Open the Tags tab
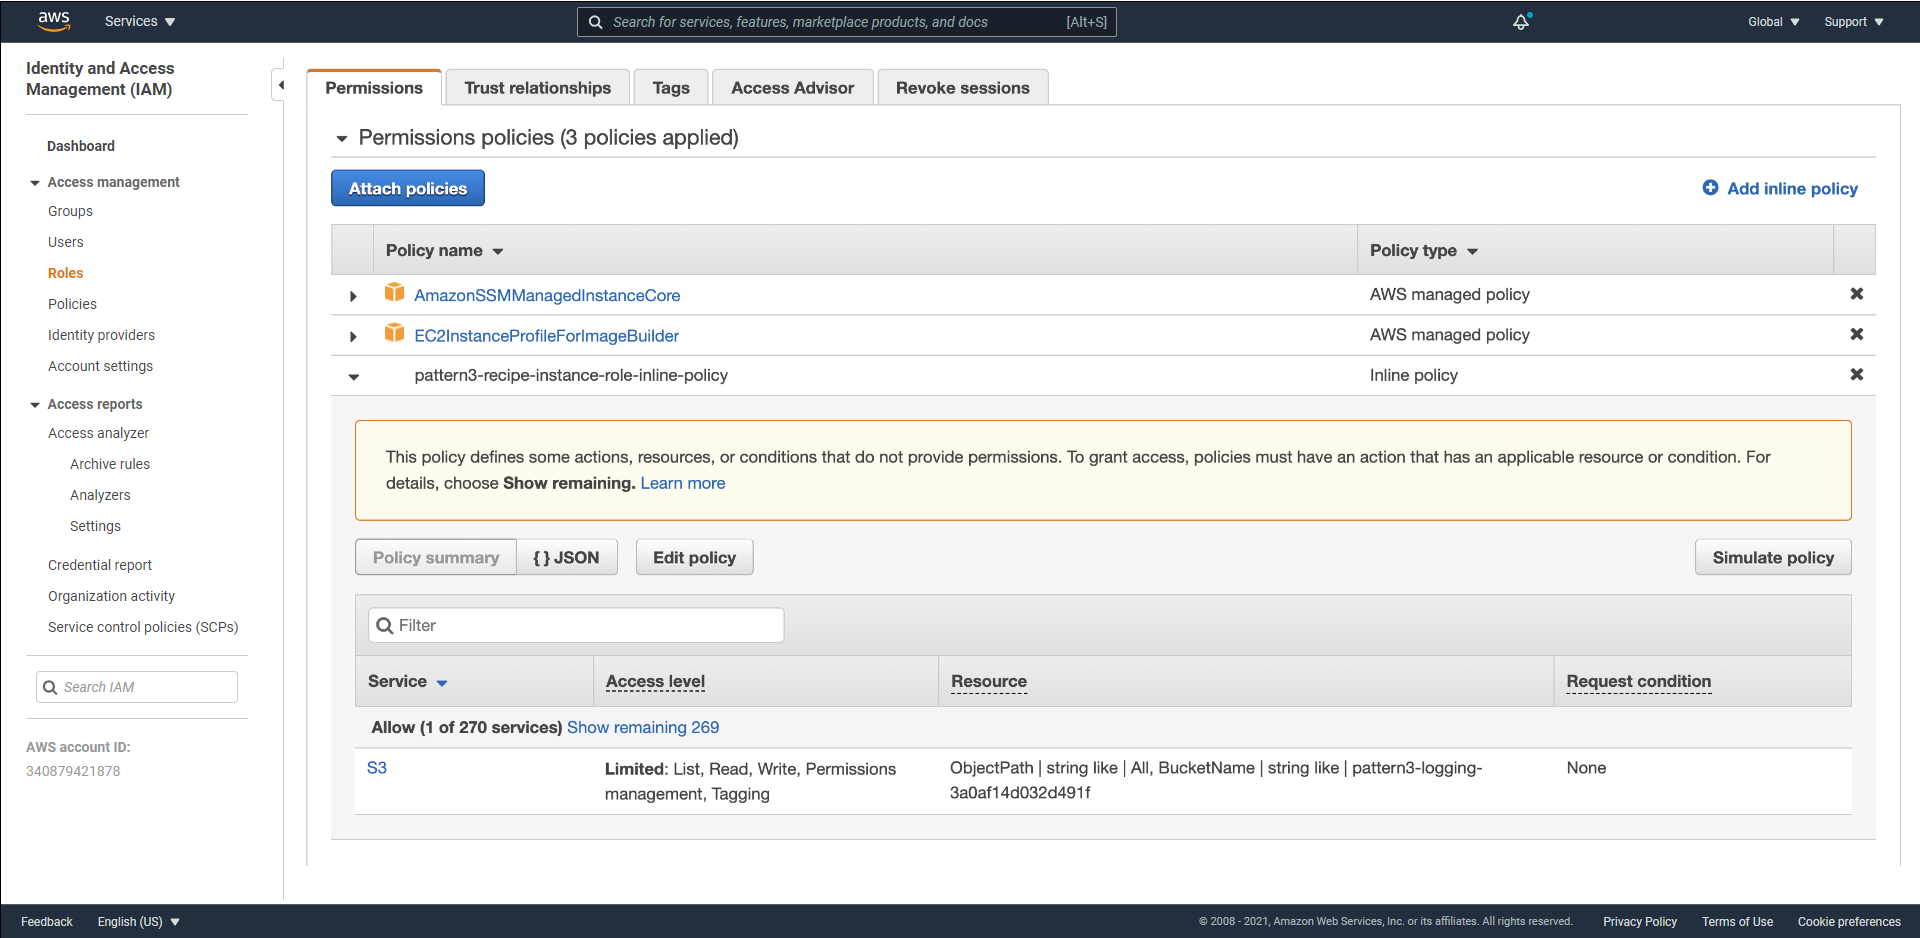Image resolution: width=1920 pixels, height=938 pixels. coord(671,88)
